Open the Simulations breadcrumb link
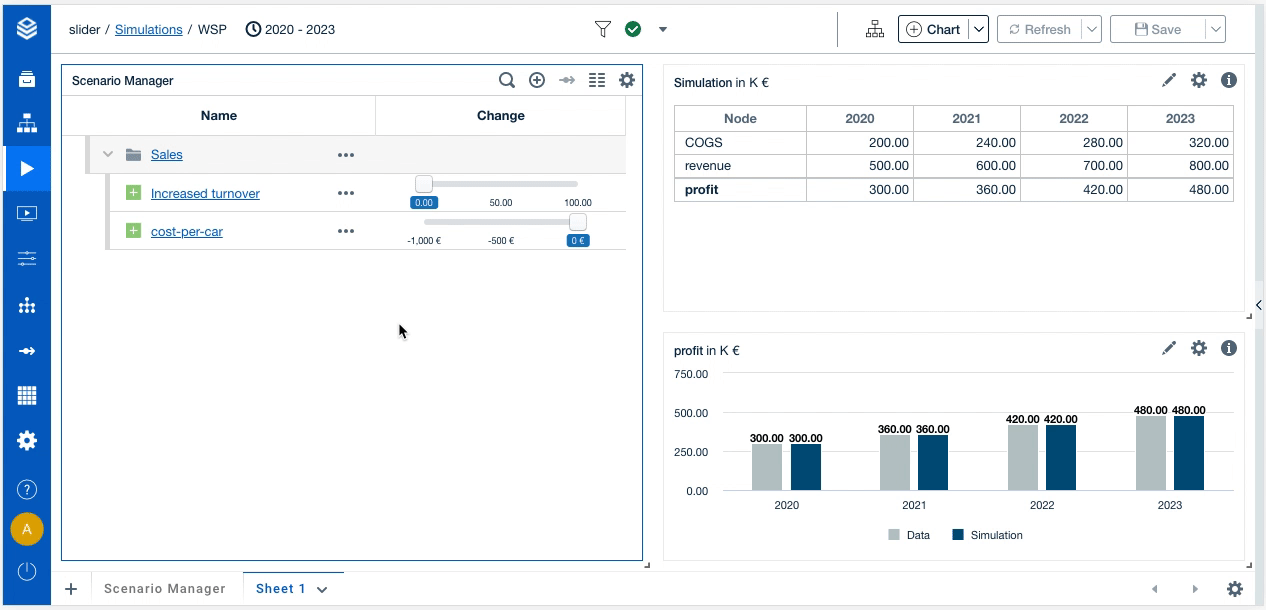This screenshot has width=1266, height=610. (x=148, y=30)
